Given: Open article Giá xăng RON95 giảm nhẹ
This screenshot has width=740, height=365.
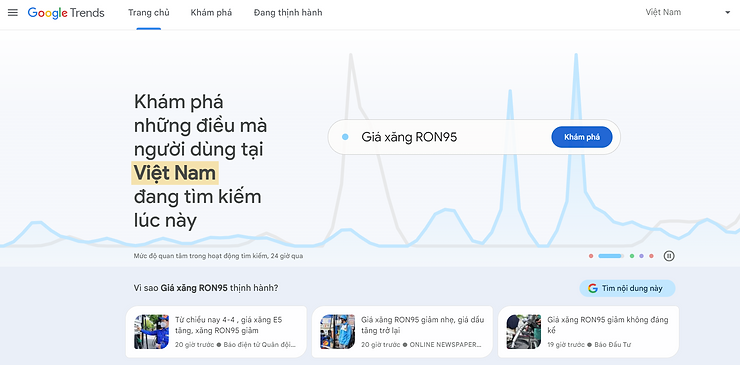Looking at the screenshot, I should click(x=402, y=332).
